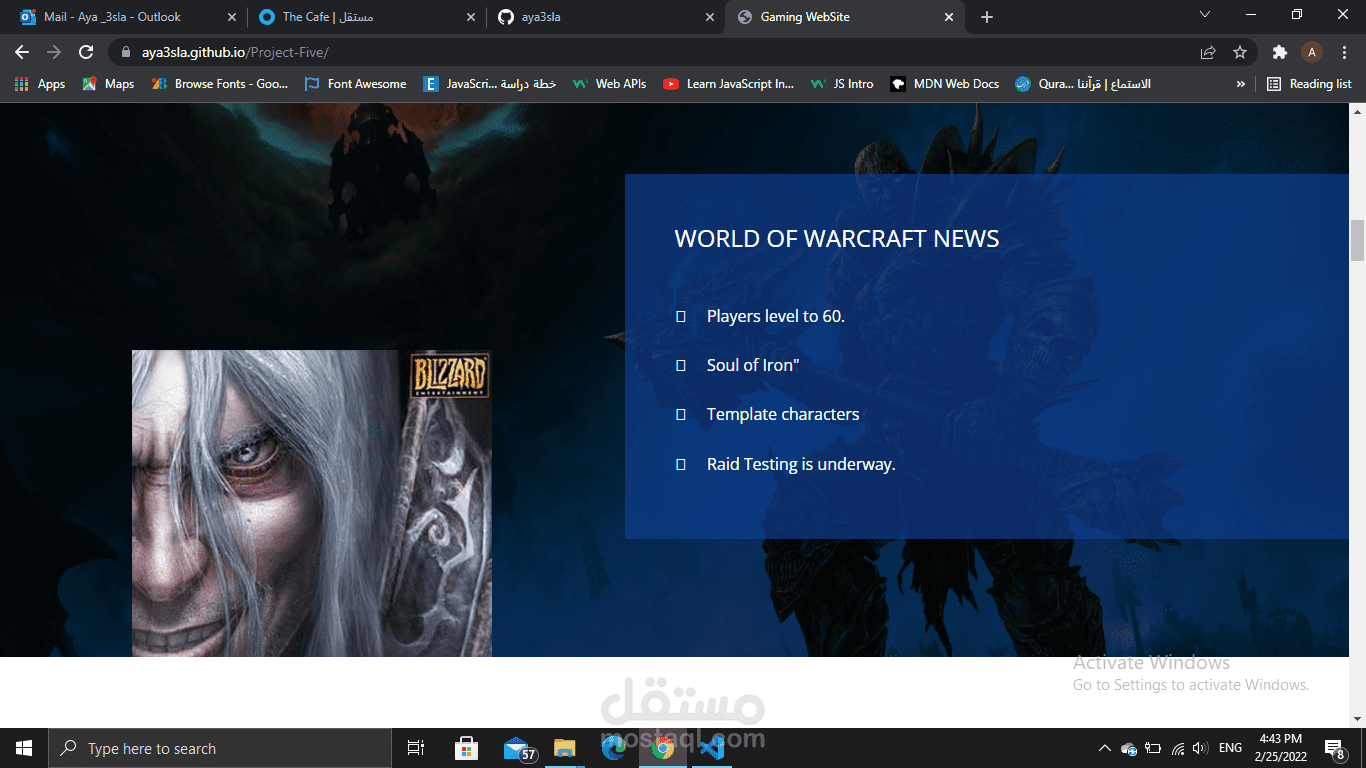Open the JavaScript study plan bookmark

tap(489, 84)
